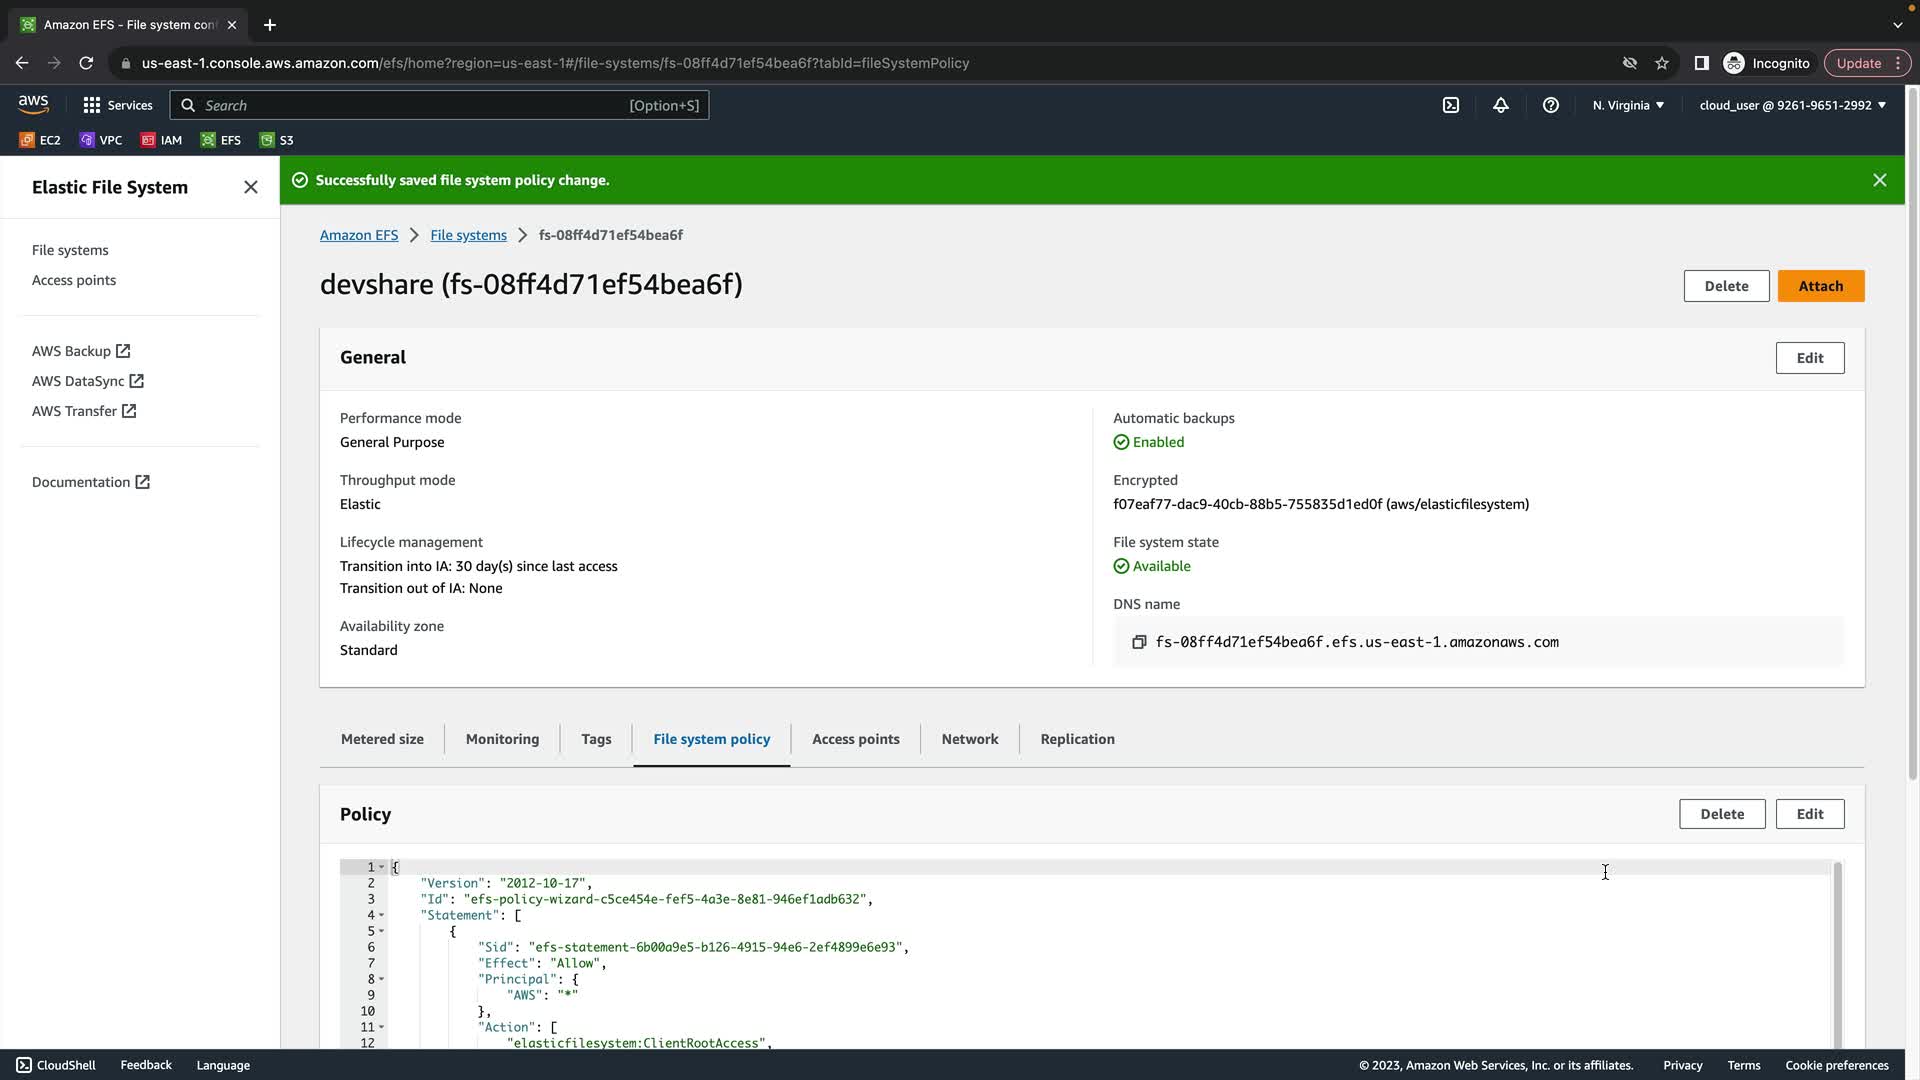Open the File systems breadcrumb link
The image size is (1920, 1080).
468,235
